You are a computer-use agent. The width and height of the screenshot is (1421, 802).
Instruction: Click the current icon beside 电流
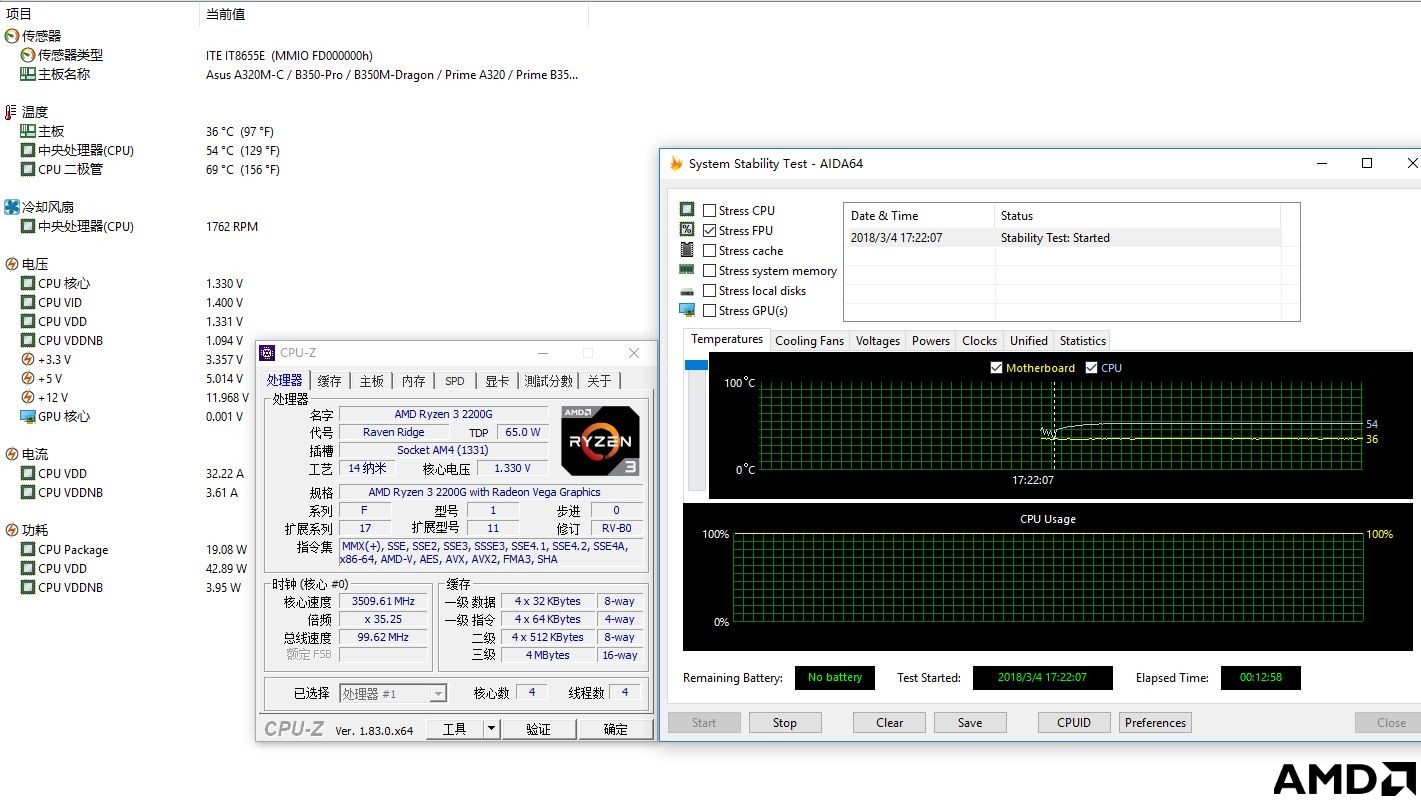pos(12,454)
